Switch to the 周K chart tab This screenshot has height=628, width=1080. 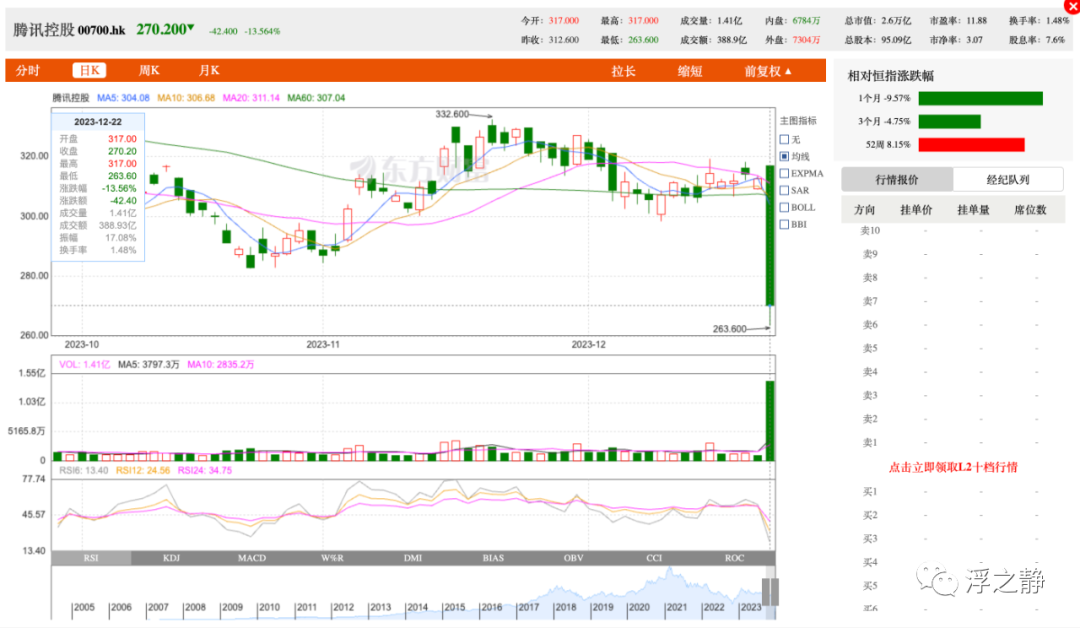[x=149, y=70]
